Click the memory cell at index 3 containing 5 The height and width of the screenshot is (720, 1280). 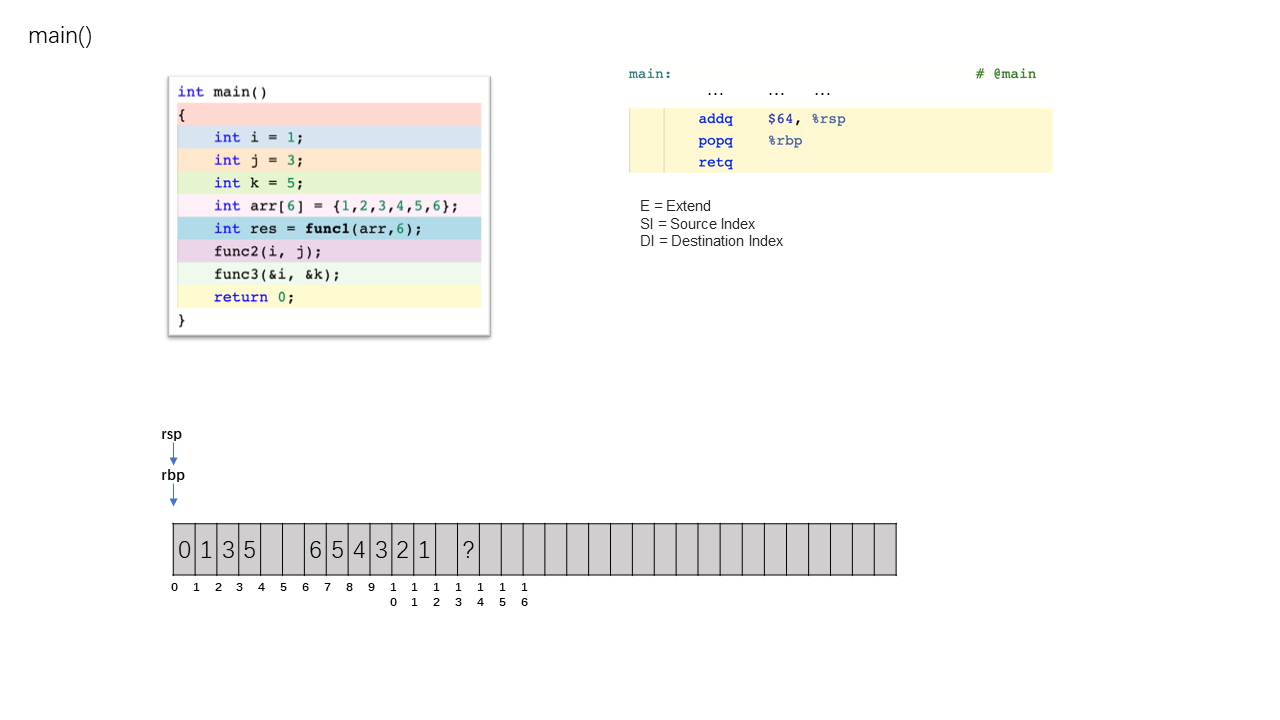pos(250,549)
